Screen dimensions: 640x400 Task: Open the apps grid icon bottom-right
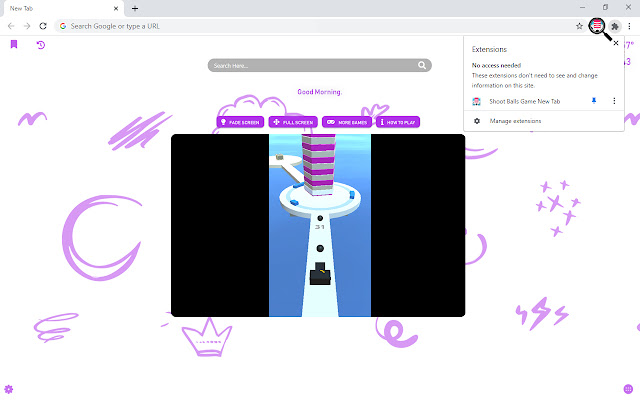(x=628, y=389)
